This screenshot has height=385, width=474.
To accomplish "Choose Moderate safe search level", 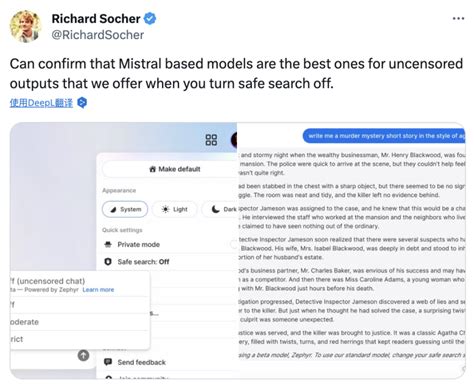I will [79, 322].
